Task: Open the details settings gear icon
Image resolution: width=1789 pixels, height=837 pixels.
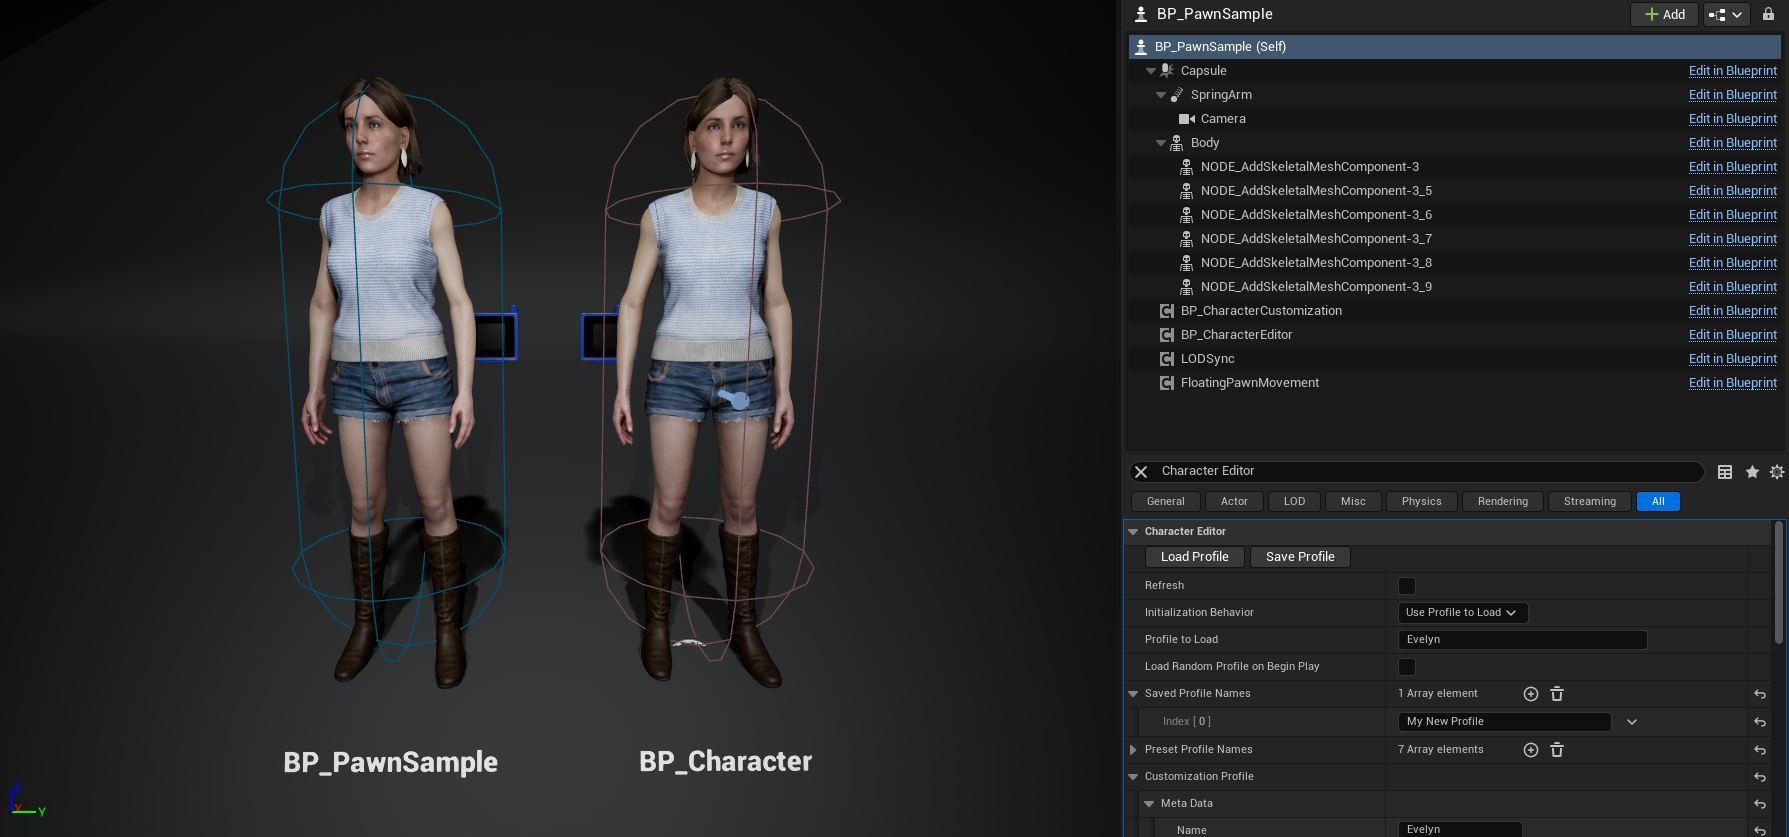Action: tap(1776, 472)
